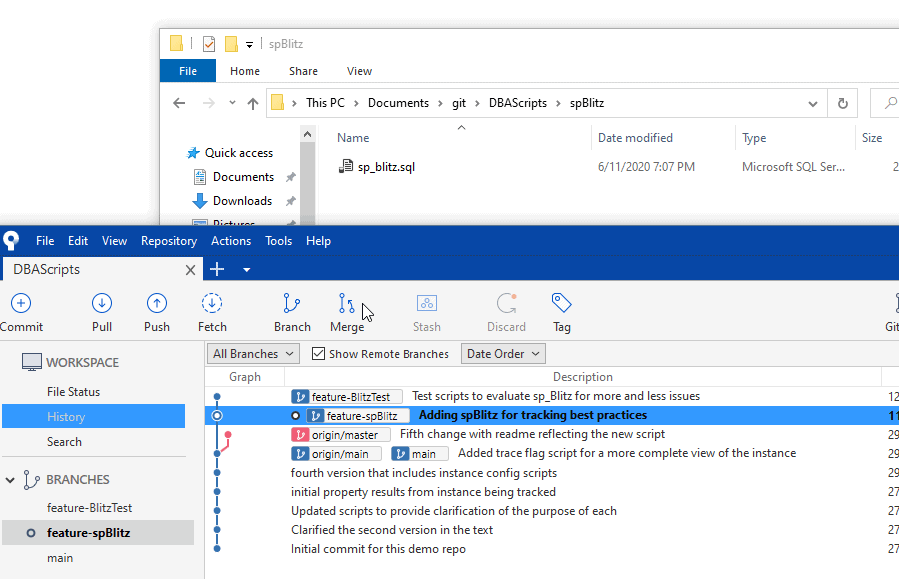Open File tab in Explorer window

(187, 71)
